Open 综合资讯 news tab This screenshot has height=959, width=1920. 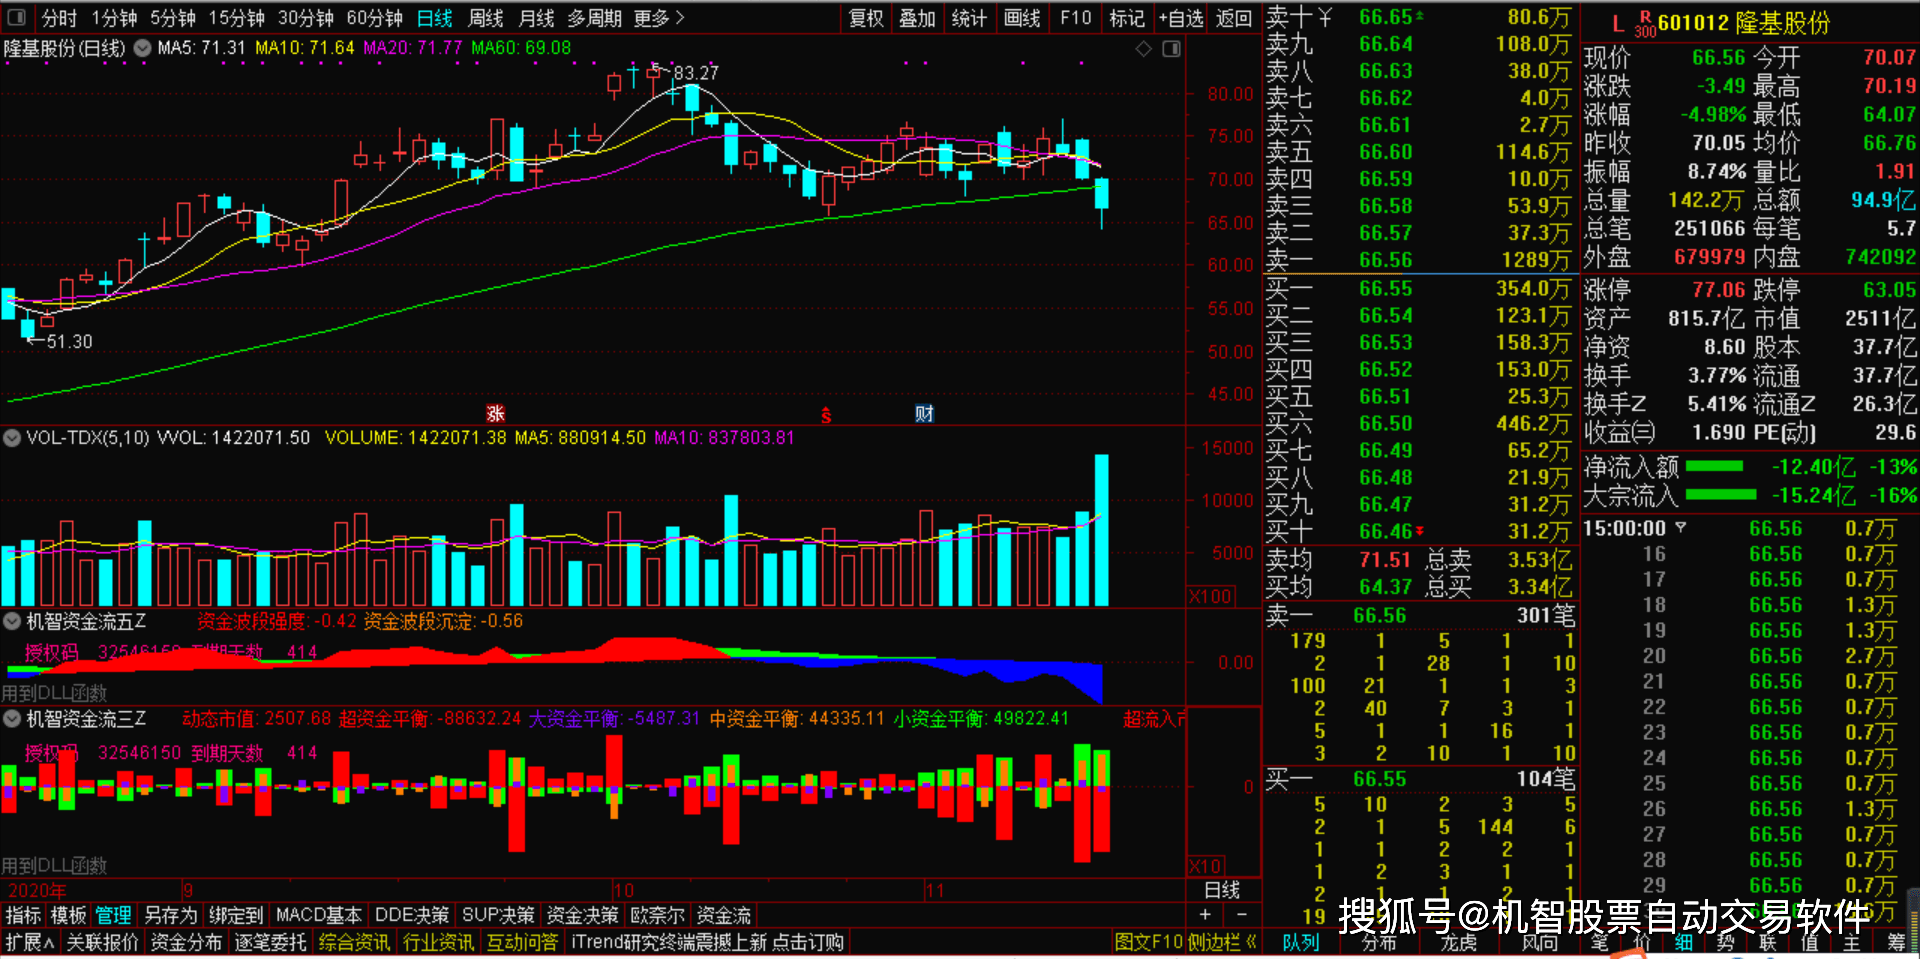354,942
